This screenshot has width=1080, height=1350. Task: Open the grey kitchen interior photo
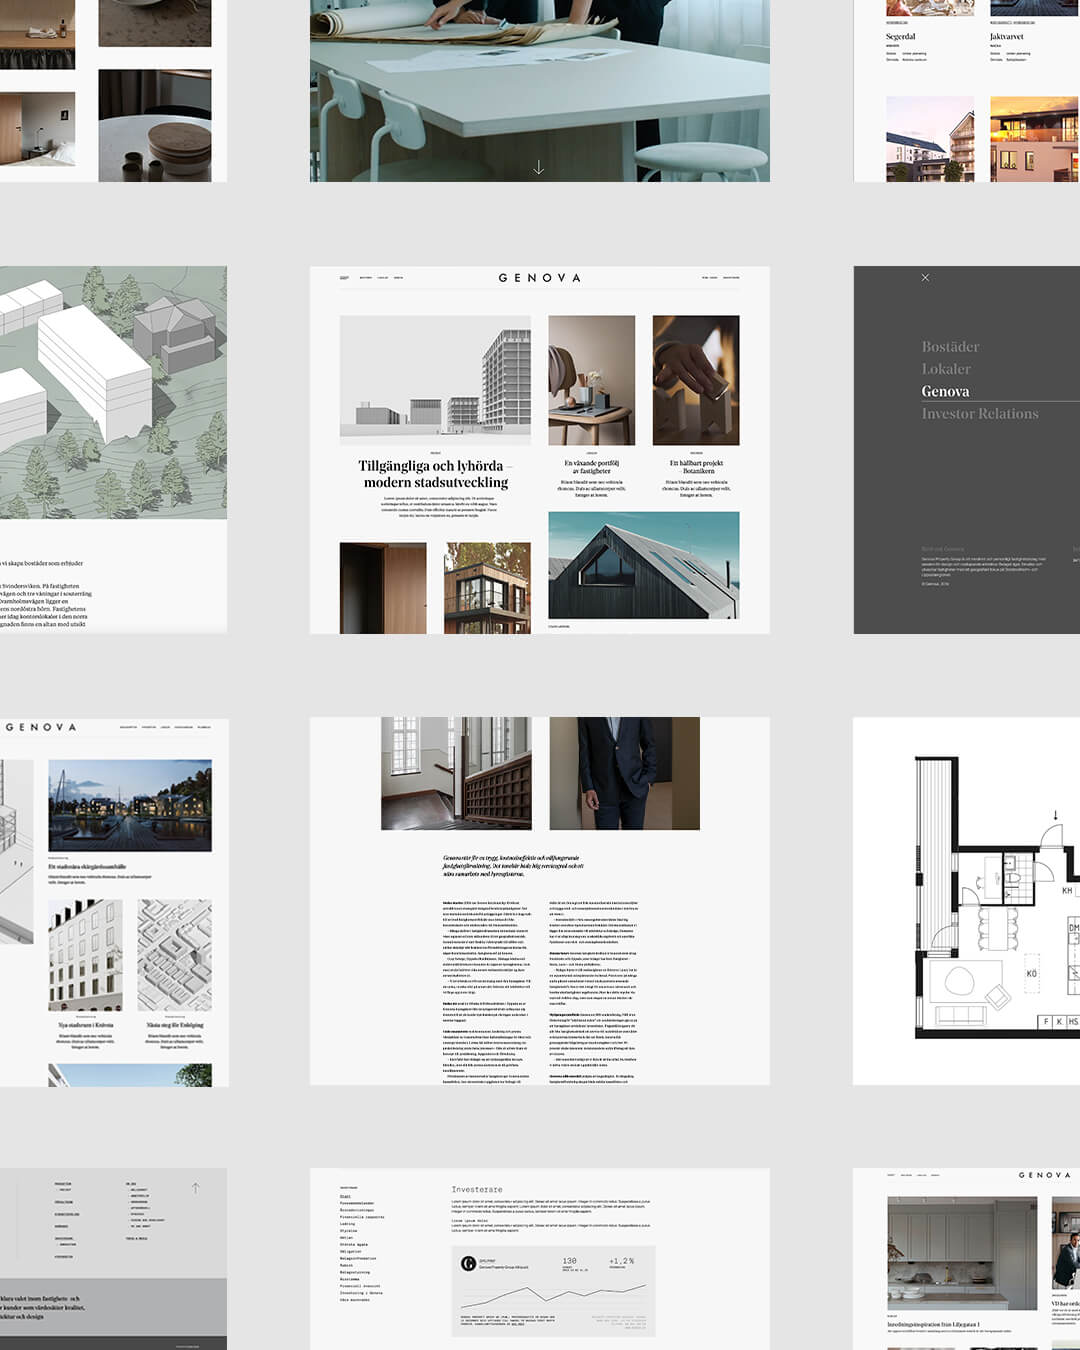pos(962,1254)
